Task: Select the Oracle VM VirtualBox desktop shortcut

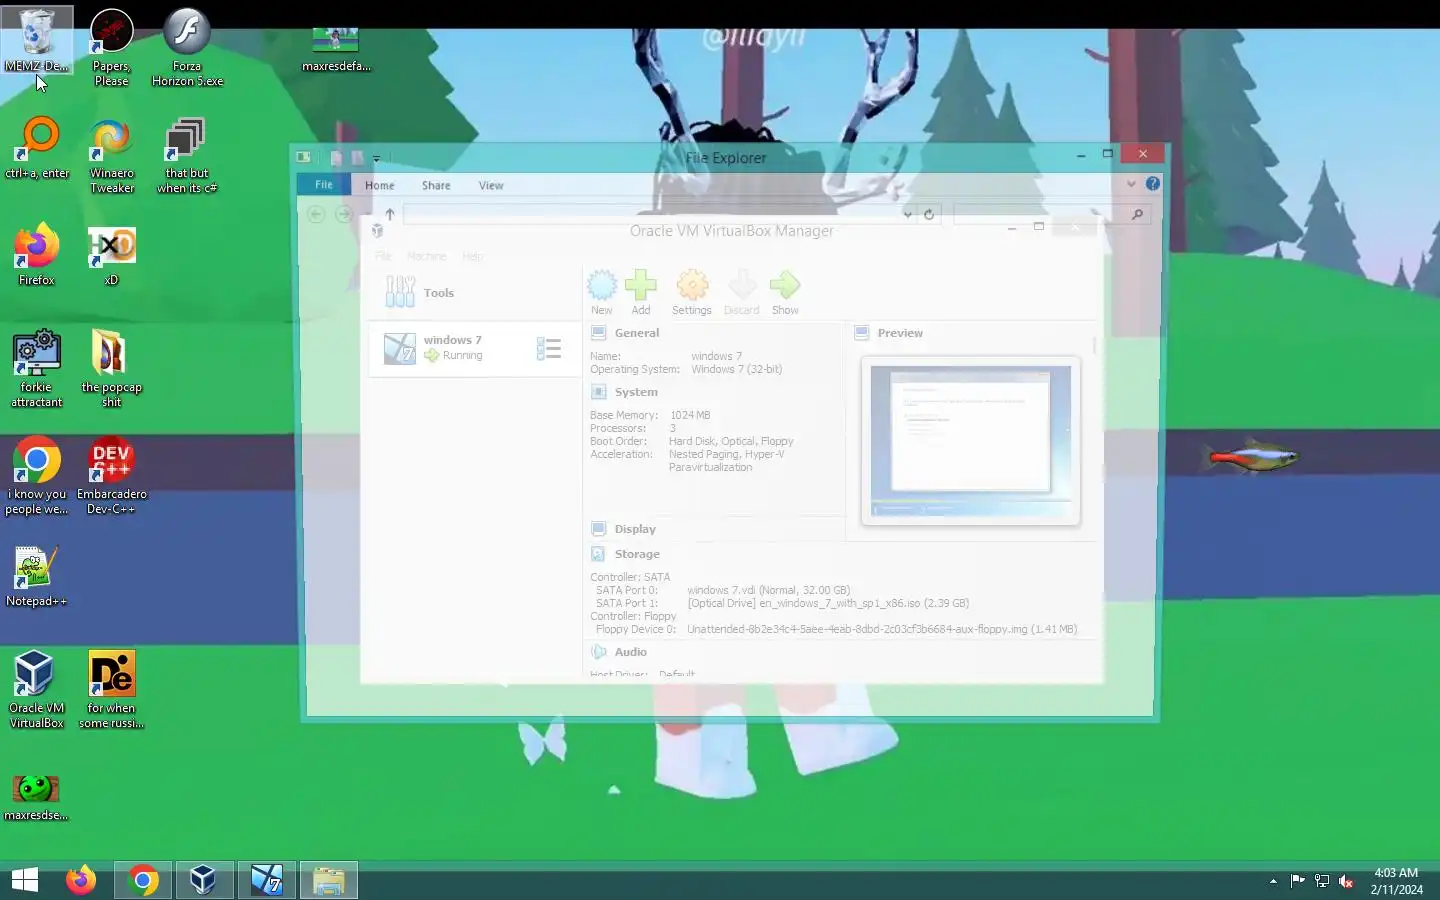Action: coord(37,689)
